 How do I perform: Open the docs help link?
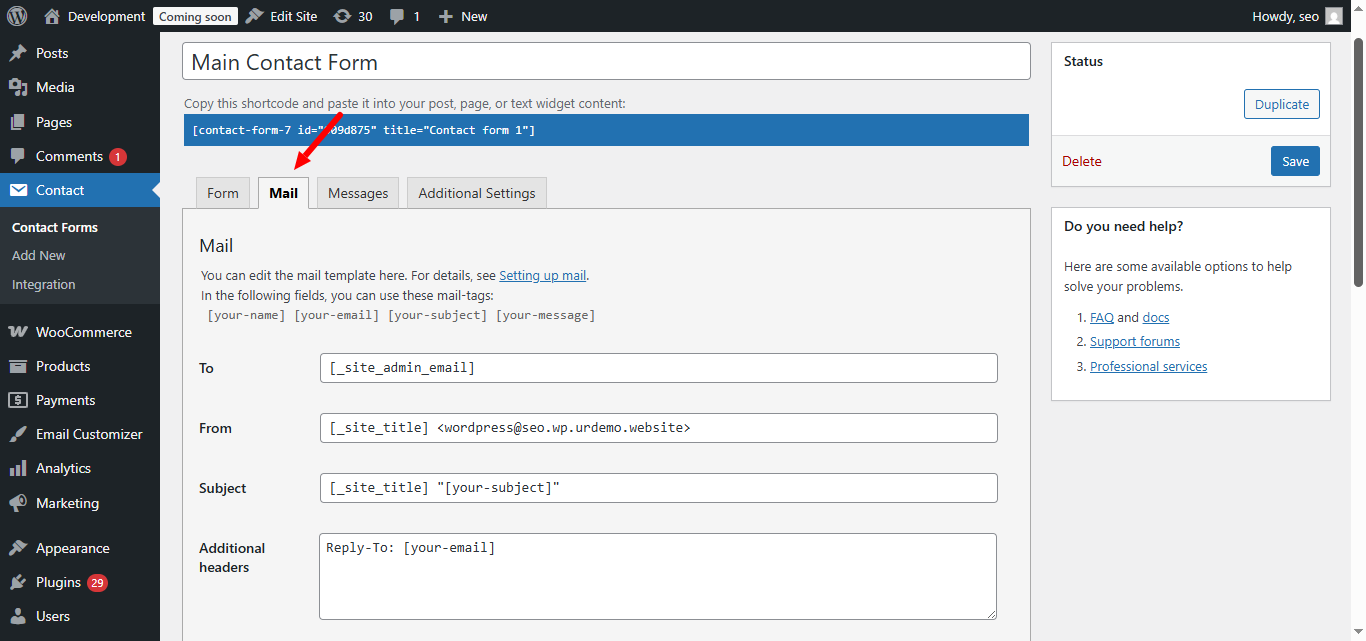[x=1156, y=317]
